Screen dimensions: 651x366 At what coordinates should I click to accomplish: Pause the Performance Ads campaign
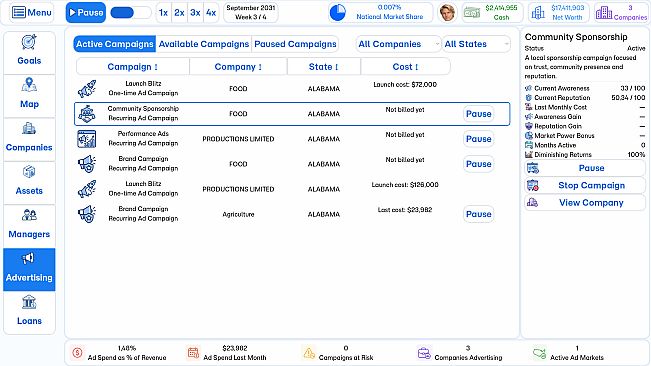point(478,139)
